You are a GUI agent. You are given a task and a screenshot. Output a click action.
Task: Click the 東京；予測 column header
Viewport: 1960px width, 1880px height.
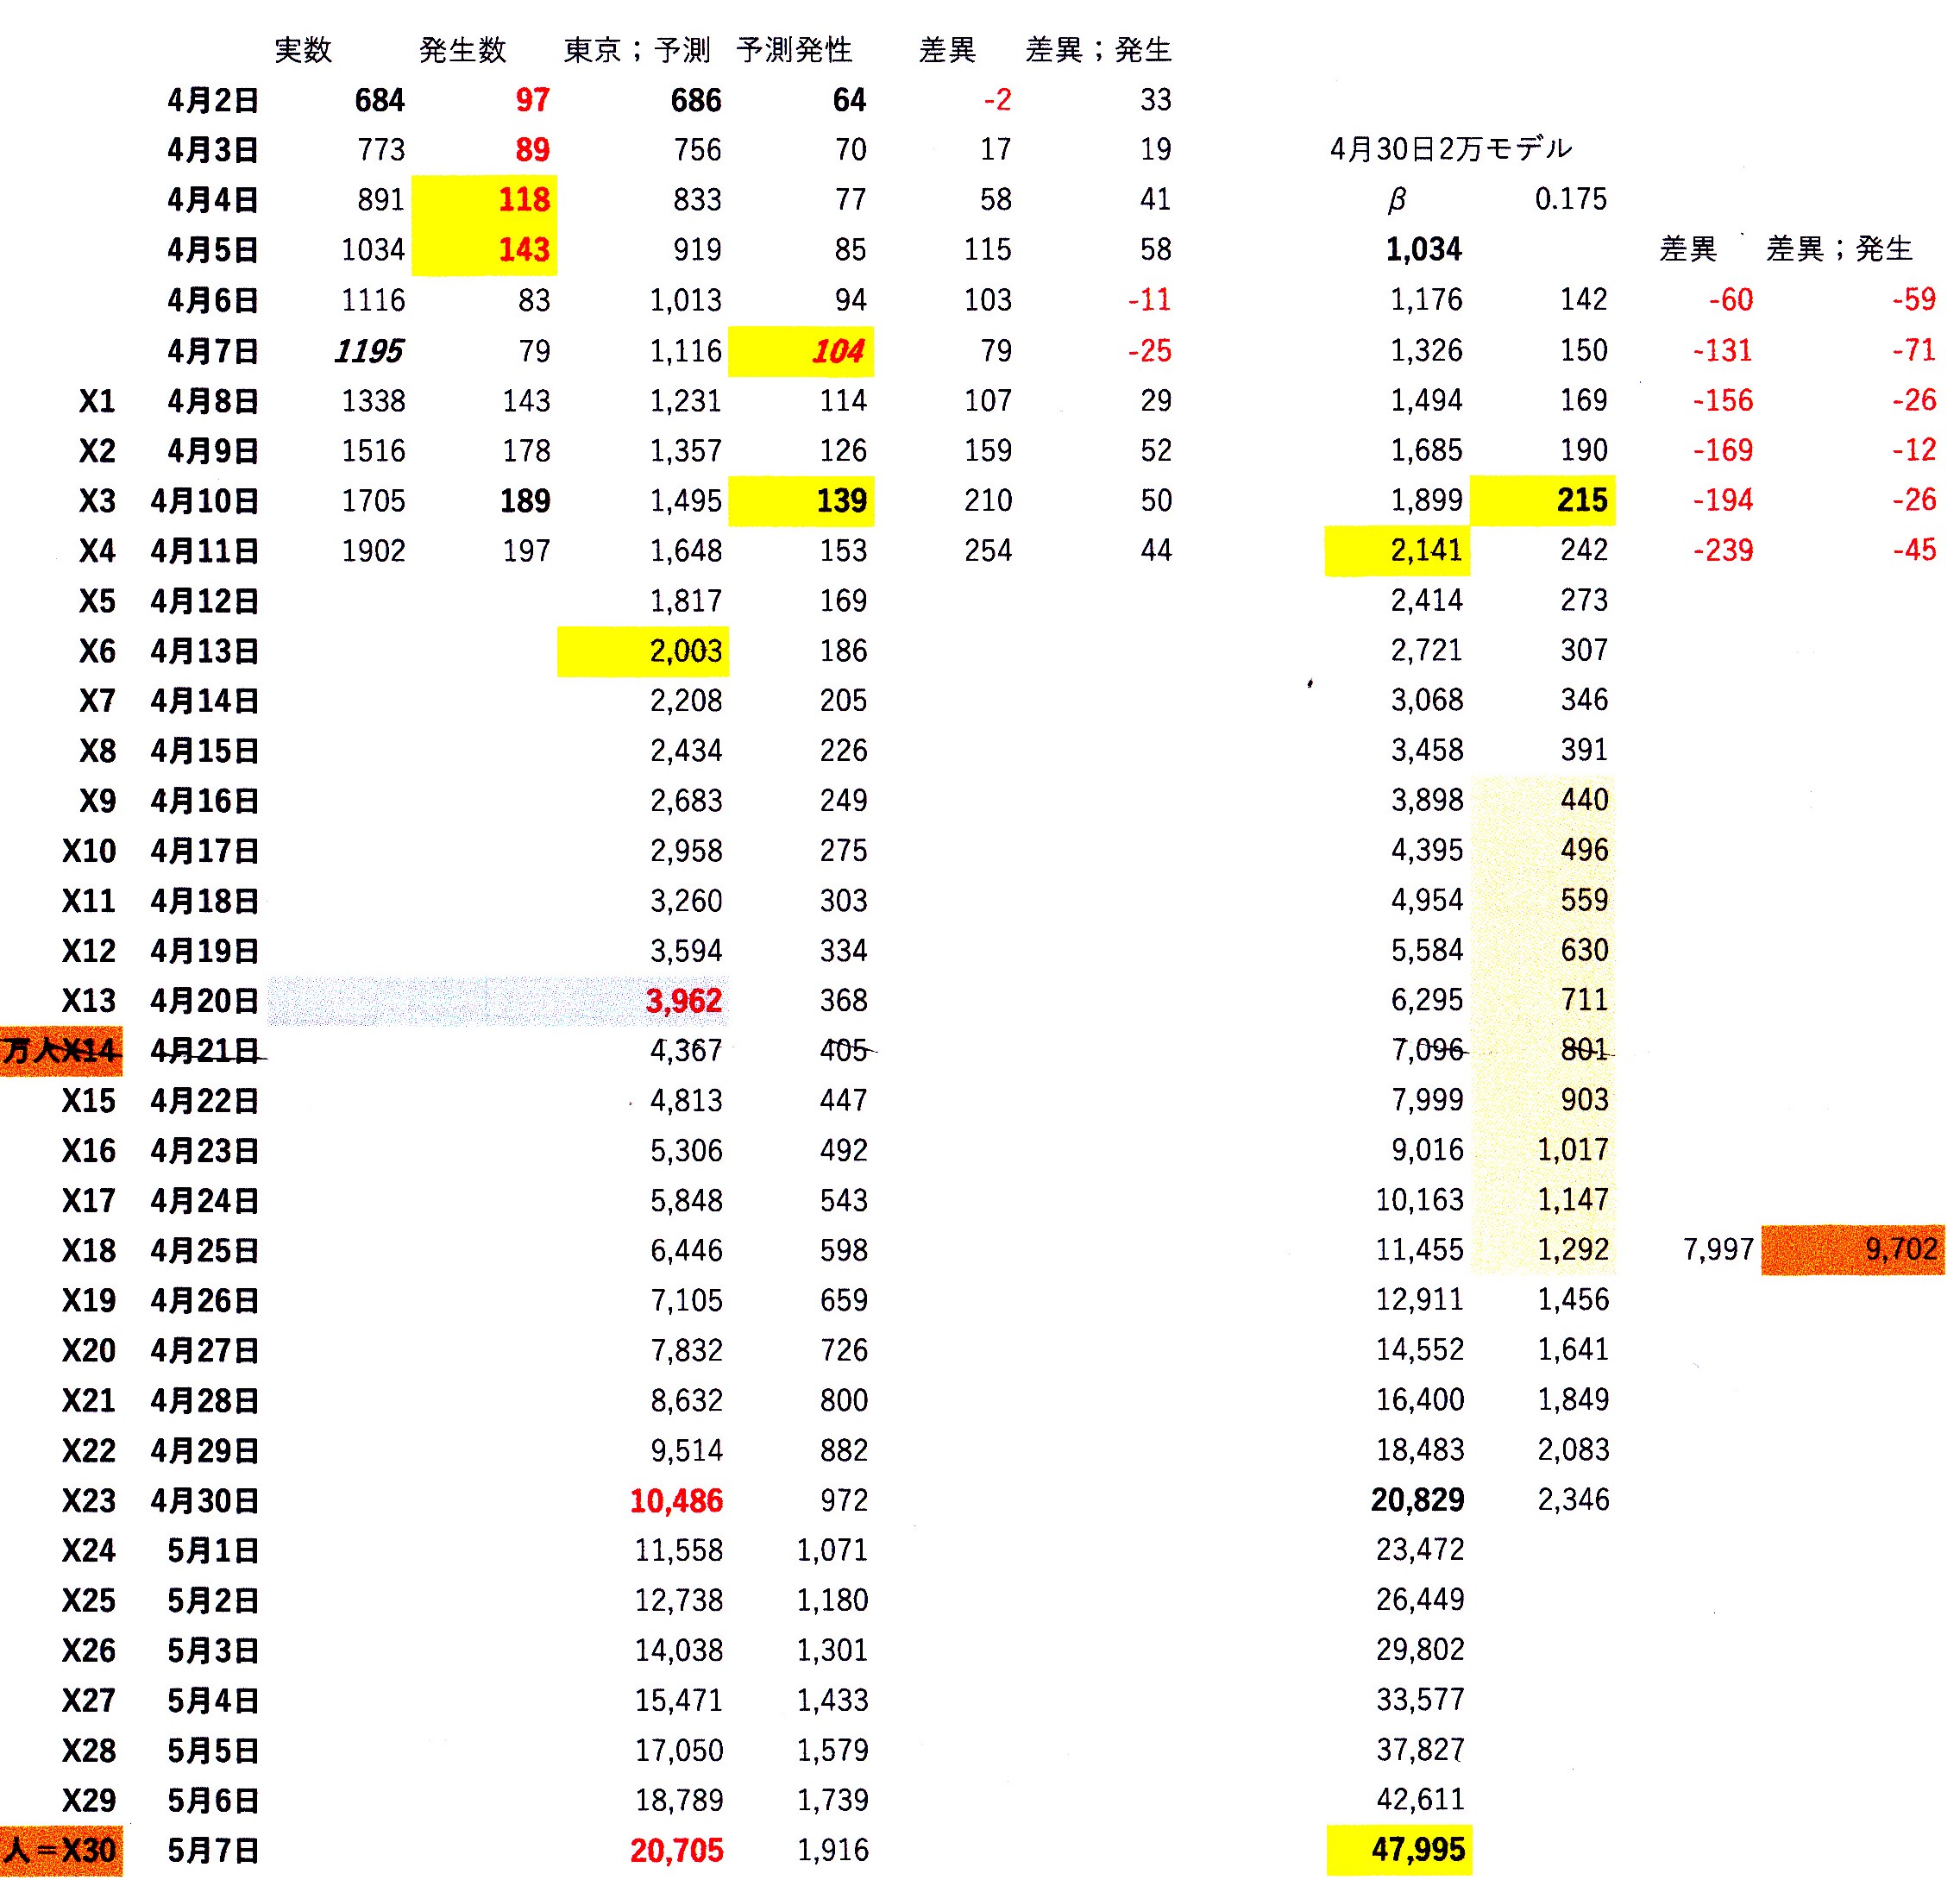[x=637, y=50]
